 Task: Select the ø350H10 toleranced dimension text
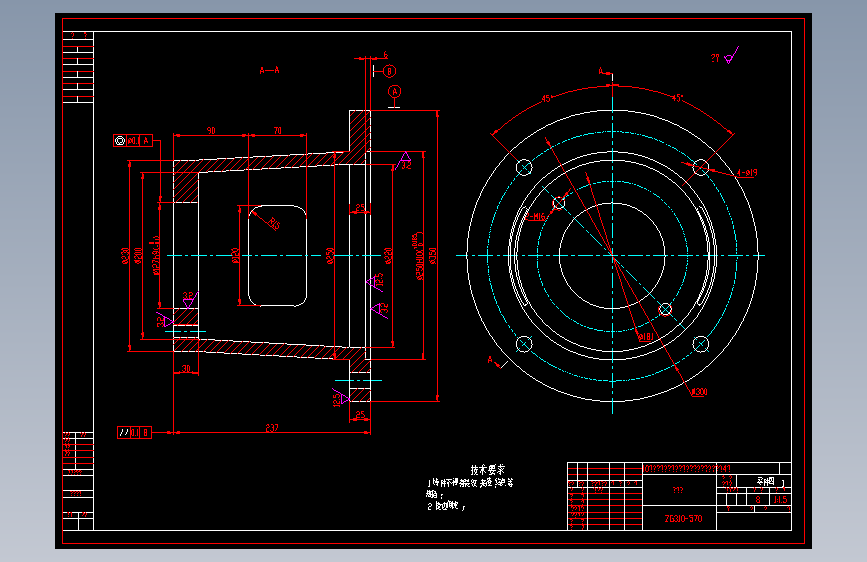[x=419, y=256]
